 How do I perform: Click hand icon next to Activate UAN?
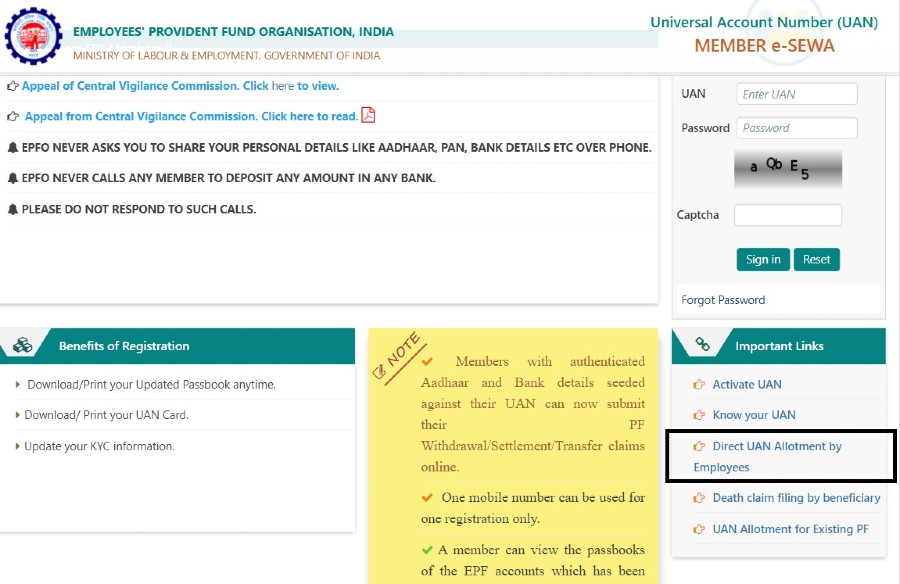[x=699, y=385]
